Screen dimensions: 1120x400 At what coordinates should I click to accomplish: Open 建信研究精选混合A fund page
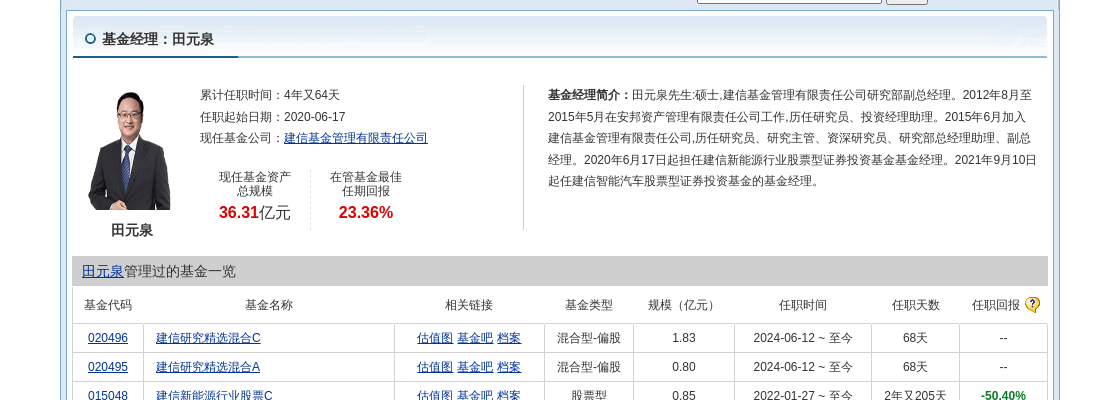208,367
